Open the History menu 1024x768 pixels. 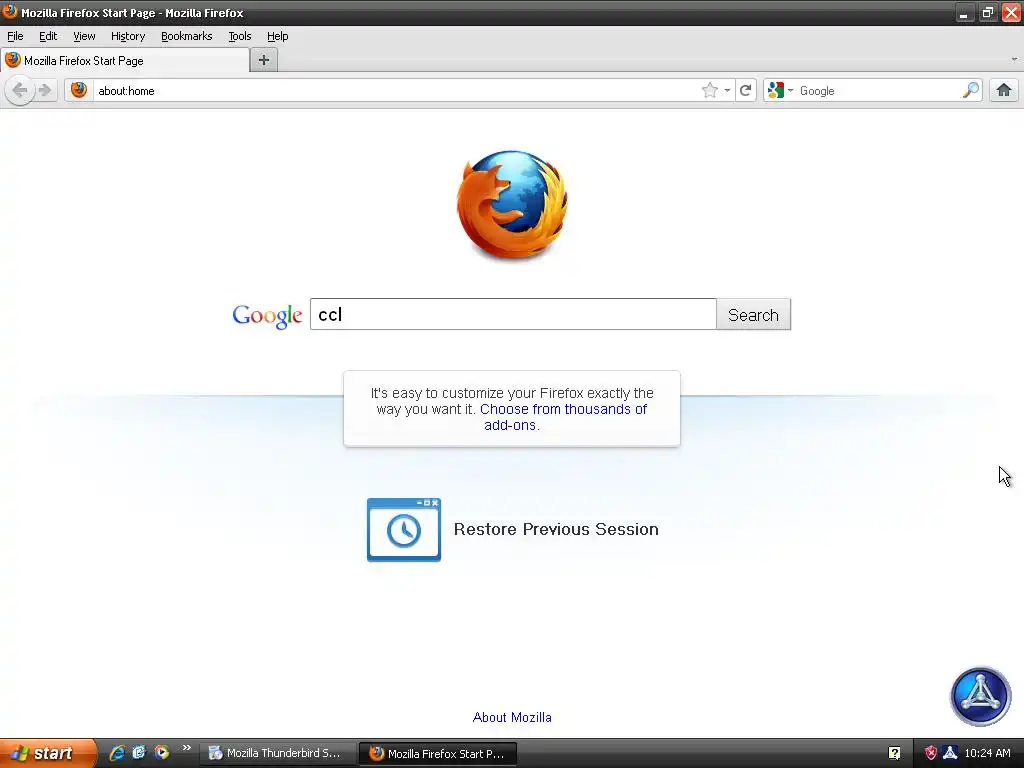click(x=128, y=36)
